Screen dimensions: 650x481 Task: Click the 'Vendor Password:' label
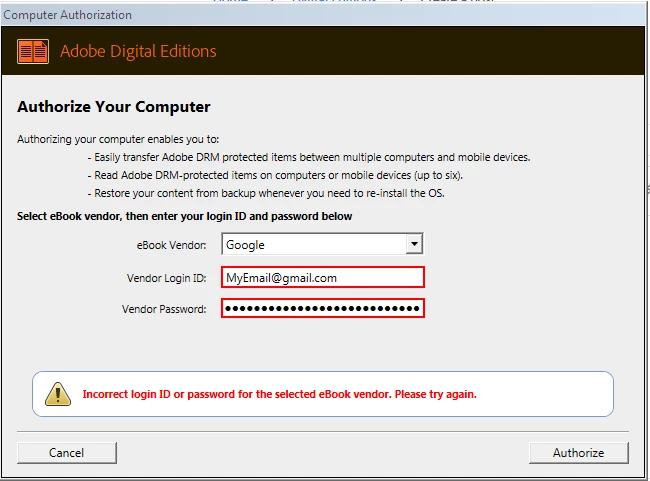(x=164, y=309)
